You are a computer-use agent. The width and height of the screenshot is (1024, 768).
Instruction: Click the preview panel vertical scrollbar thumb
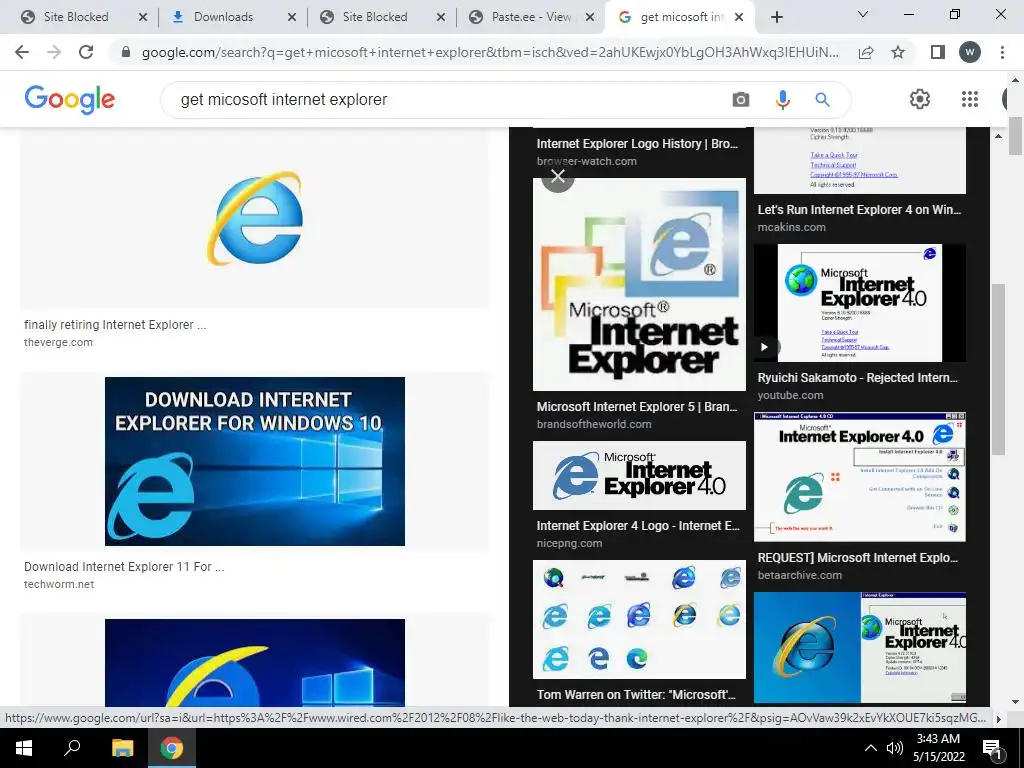pyautogui.click(x=998, y=369)
